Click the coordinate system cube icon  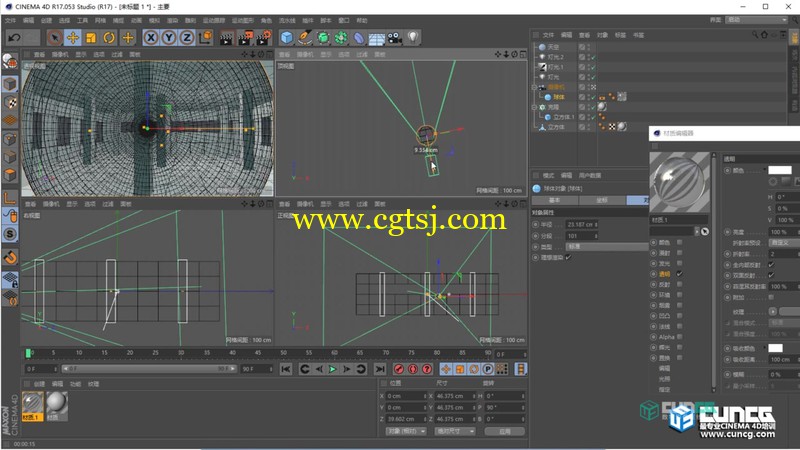205,38
